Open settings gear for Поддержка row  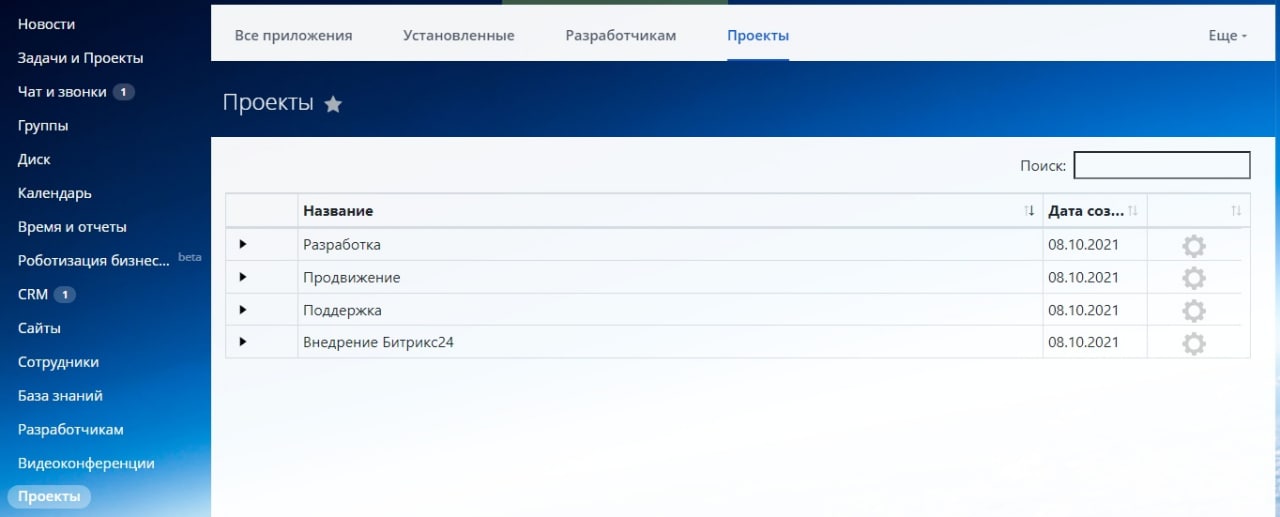click(1193, 311)
